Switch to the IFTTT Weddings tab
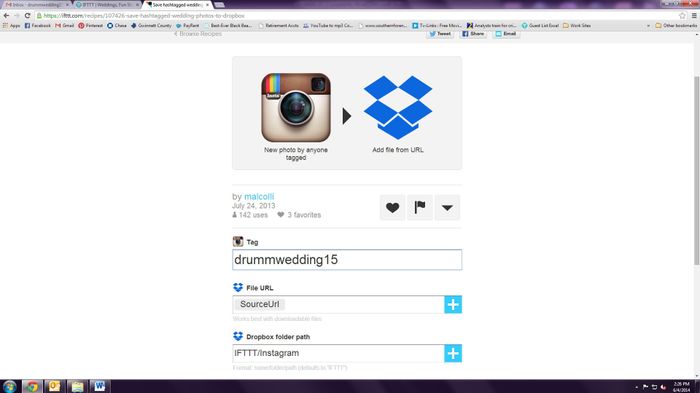Screen dimensions: 700x393 click(107, 4)
